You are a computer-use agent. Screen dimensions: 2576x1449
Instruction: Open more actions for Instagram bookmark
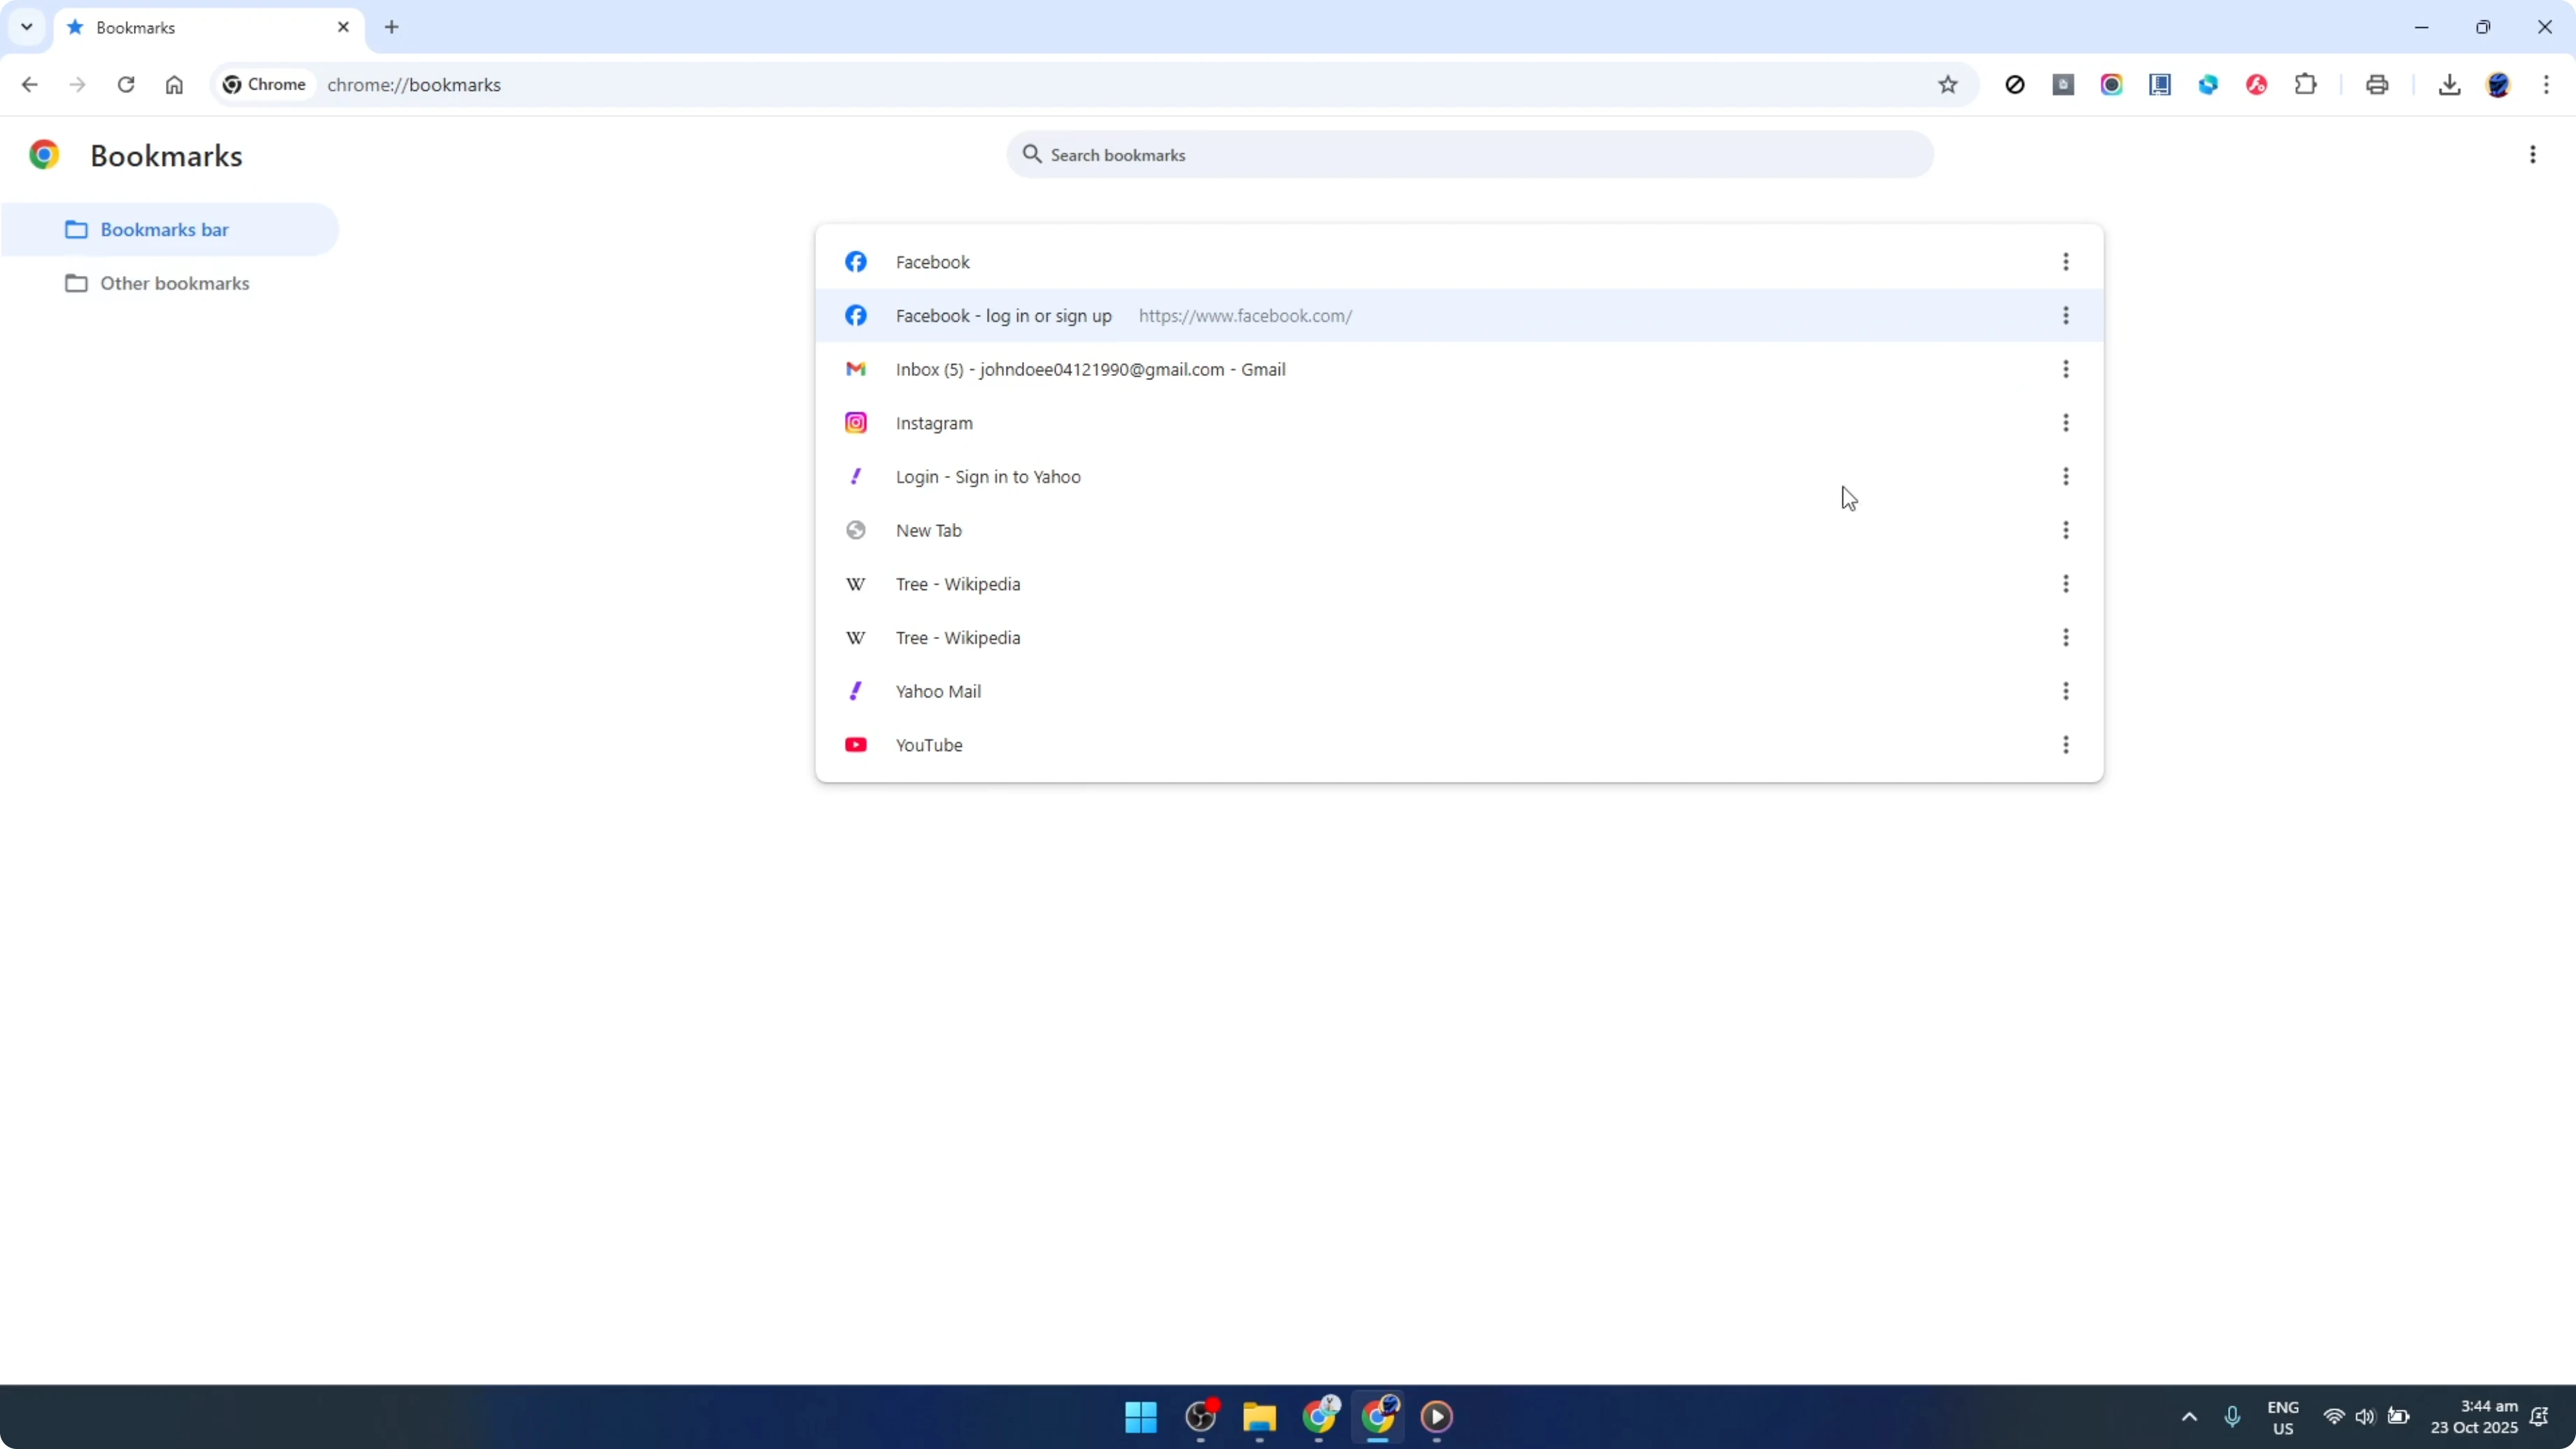pos(2065,423)
